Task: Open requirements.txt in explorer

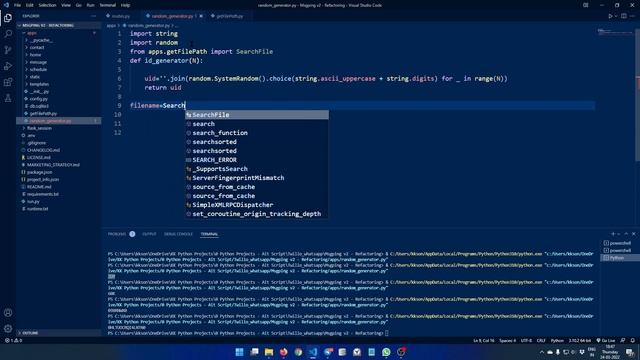Action: [42, 194]
